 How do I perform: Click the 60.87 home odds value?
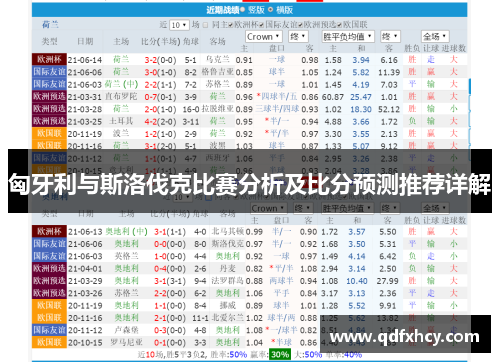click(333, 97)
